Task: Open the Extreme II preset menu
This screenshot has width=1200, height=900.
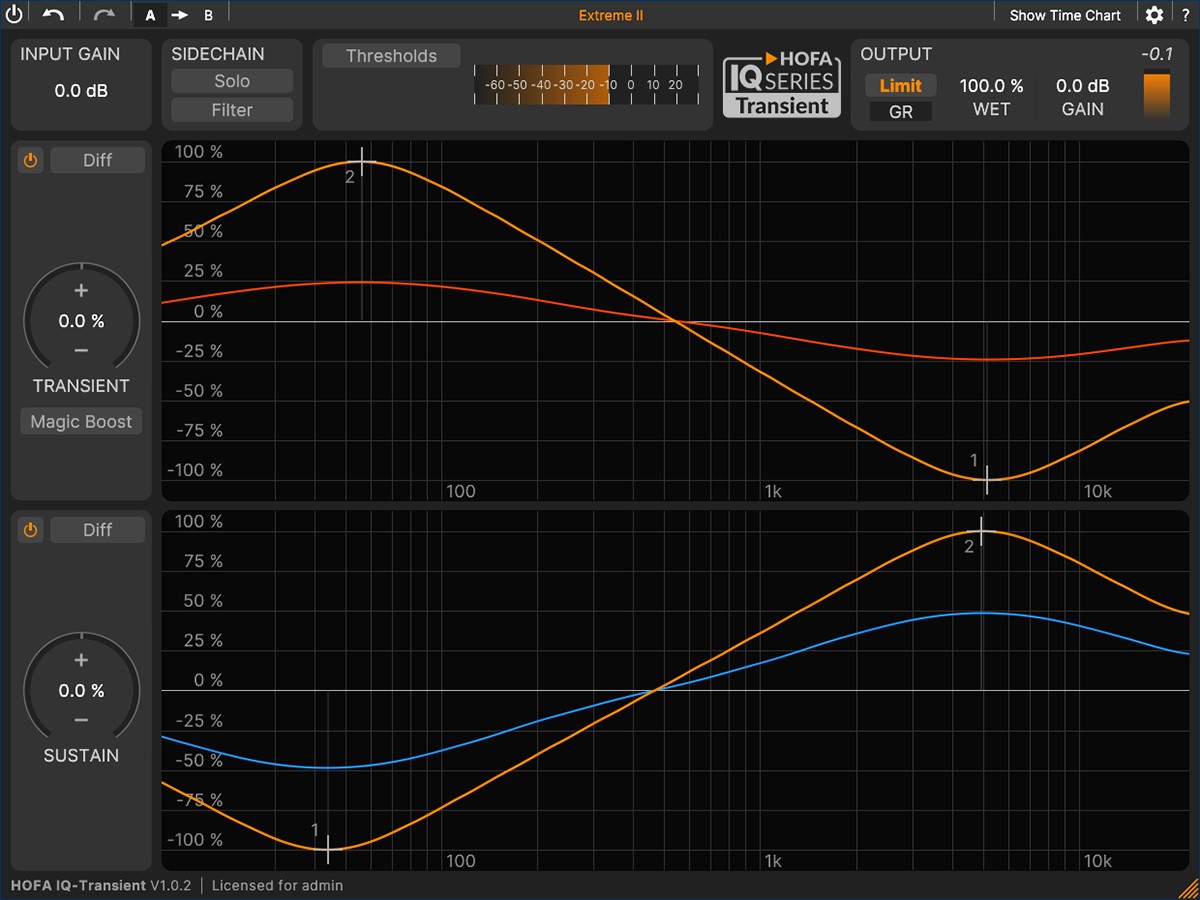Action: click(611, 15)
